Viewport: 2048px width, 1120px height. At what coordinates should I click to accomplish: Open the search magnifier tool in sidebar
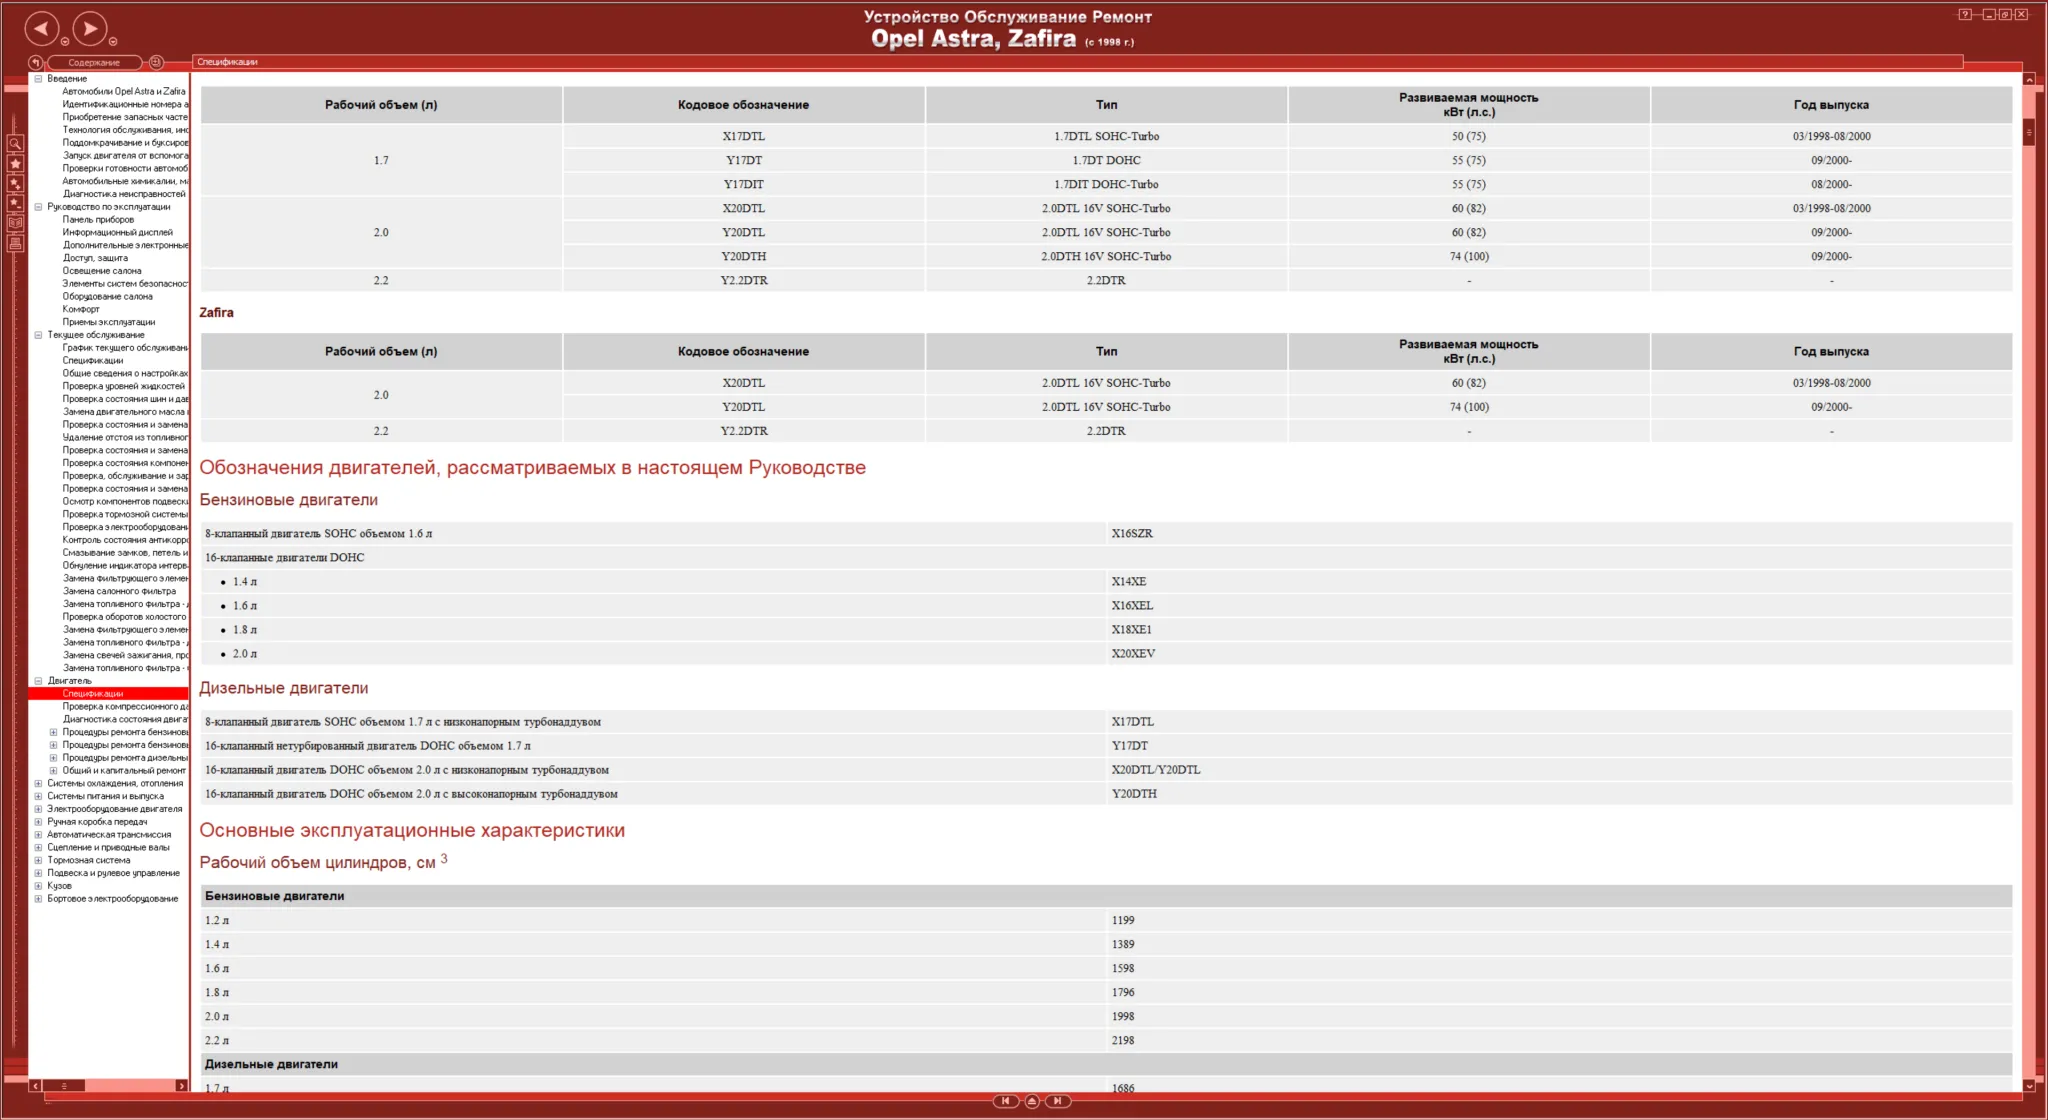(x=15, y=144)
